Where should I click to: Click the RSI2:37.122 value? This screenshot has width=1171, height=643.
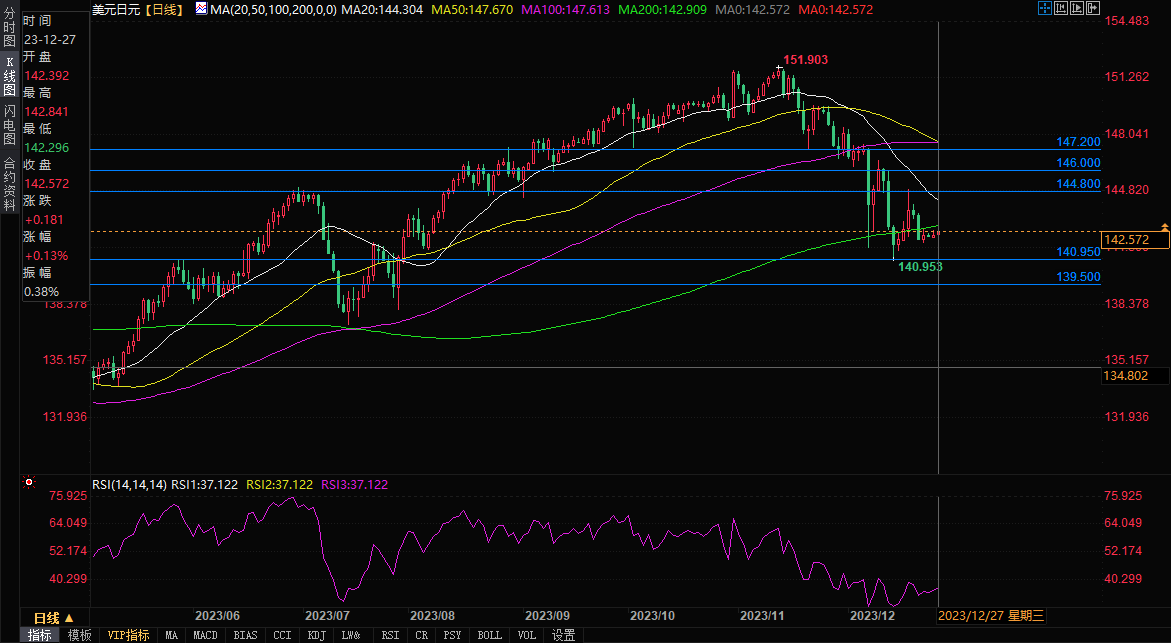(x=279, y=485)
